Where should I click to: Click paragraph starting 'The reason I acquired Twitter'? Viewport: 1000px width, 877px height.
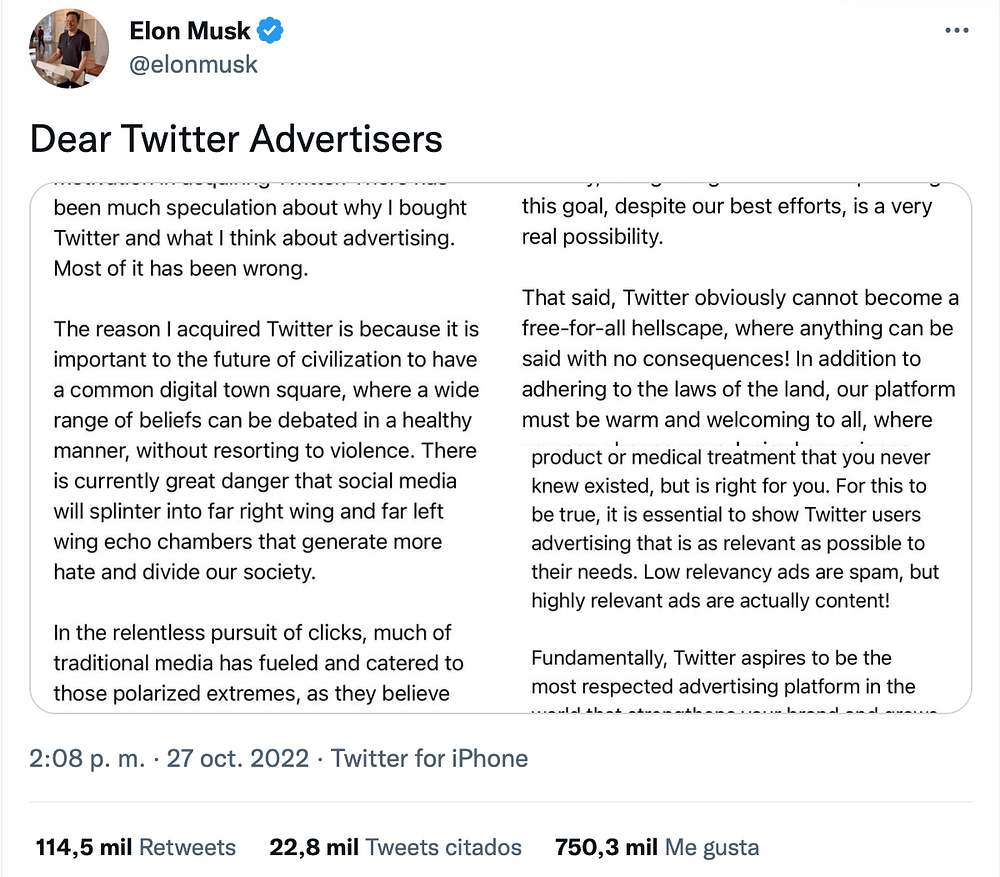(265, 450)
